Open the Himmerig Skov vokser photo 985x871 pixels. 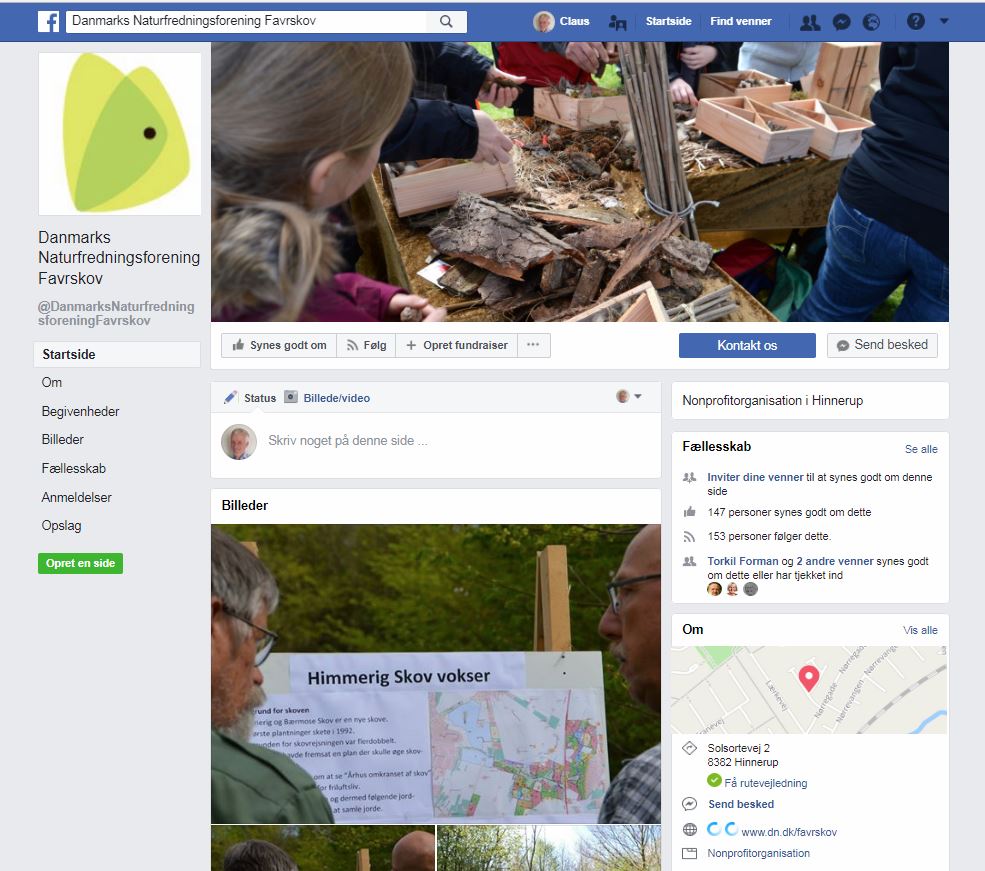point(436,674)
